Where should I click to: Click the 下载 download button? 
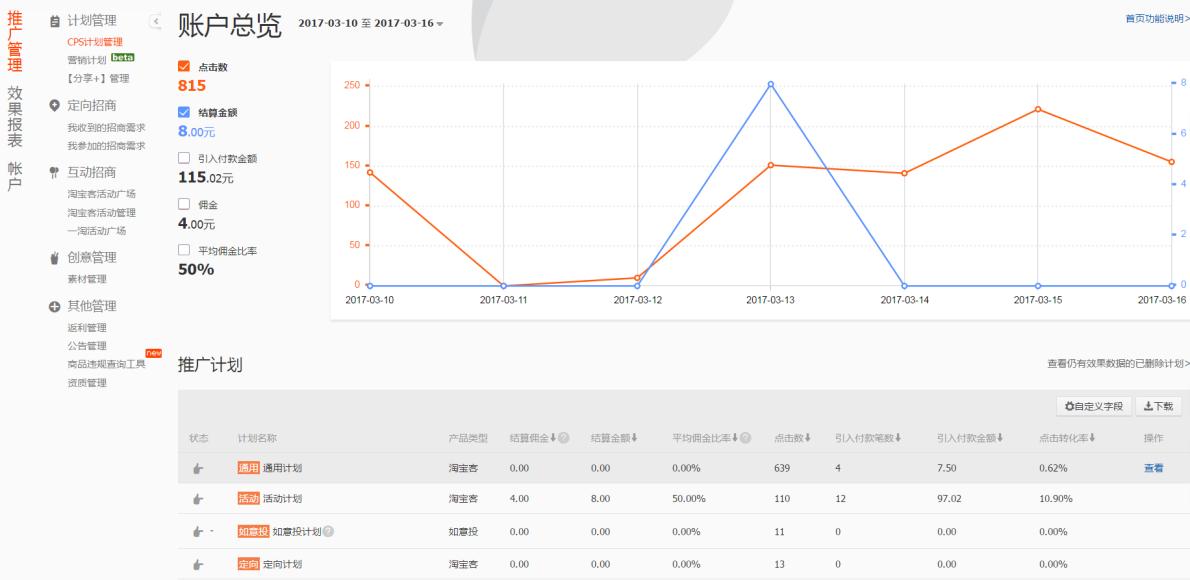coord(1157,406)
